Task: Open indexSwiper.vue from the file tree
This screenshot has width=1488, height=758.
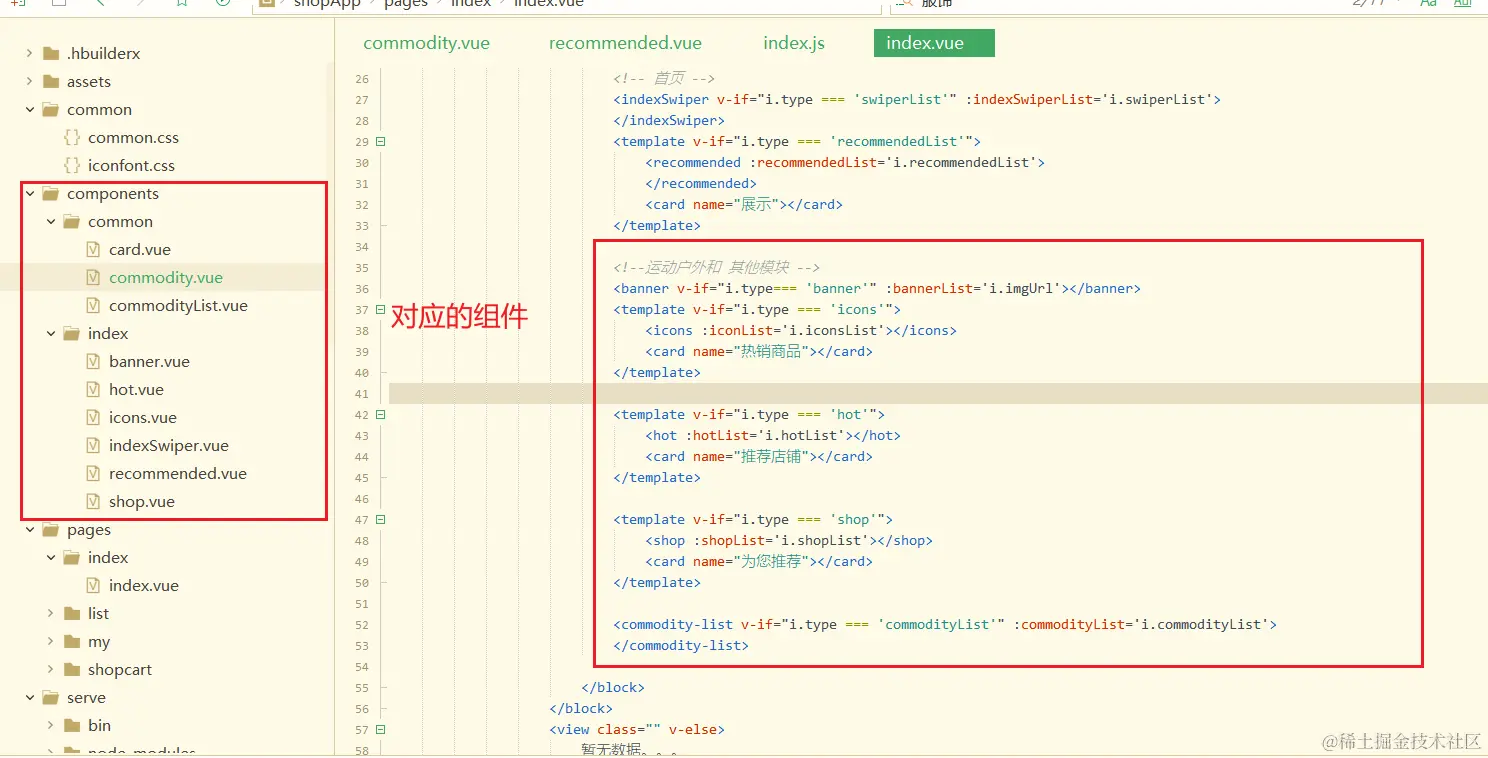Action: point(169,446)
